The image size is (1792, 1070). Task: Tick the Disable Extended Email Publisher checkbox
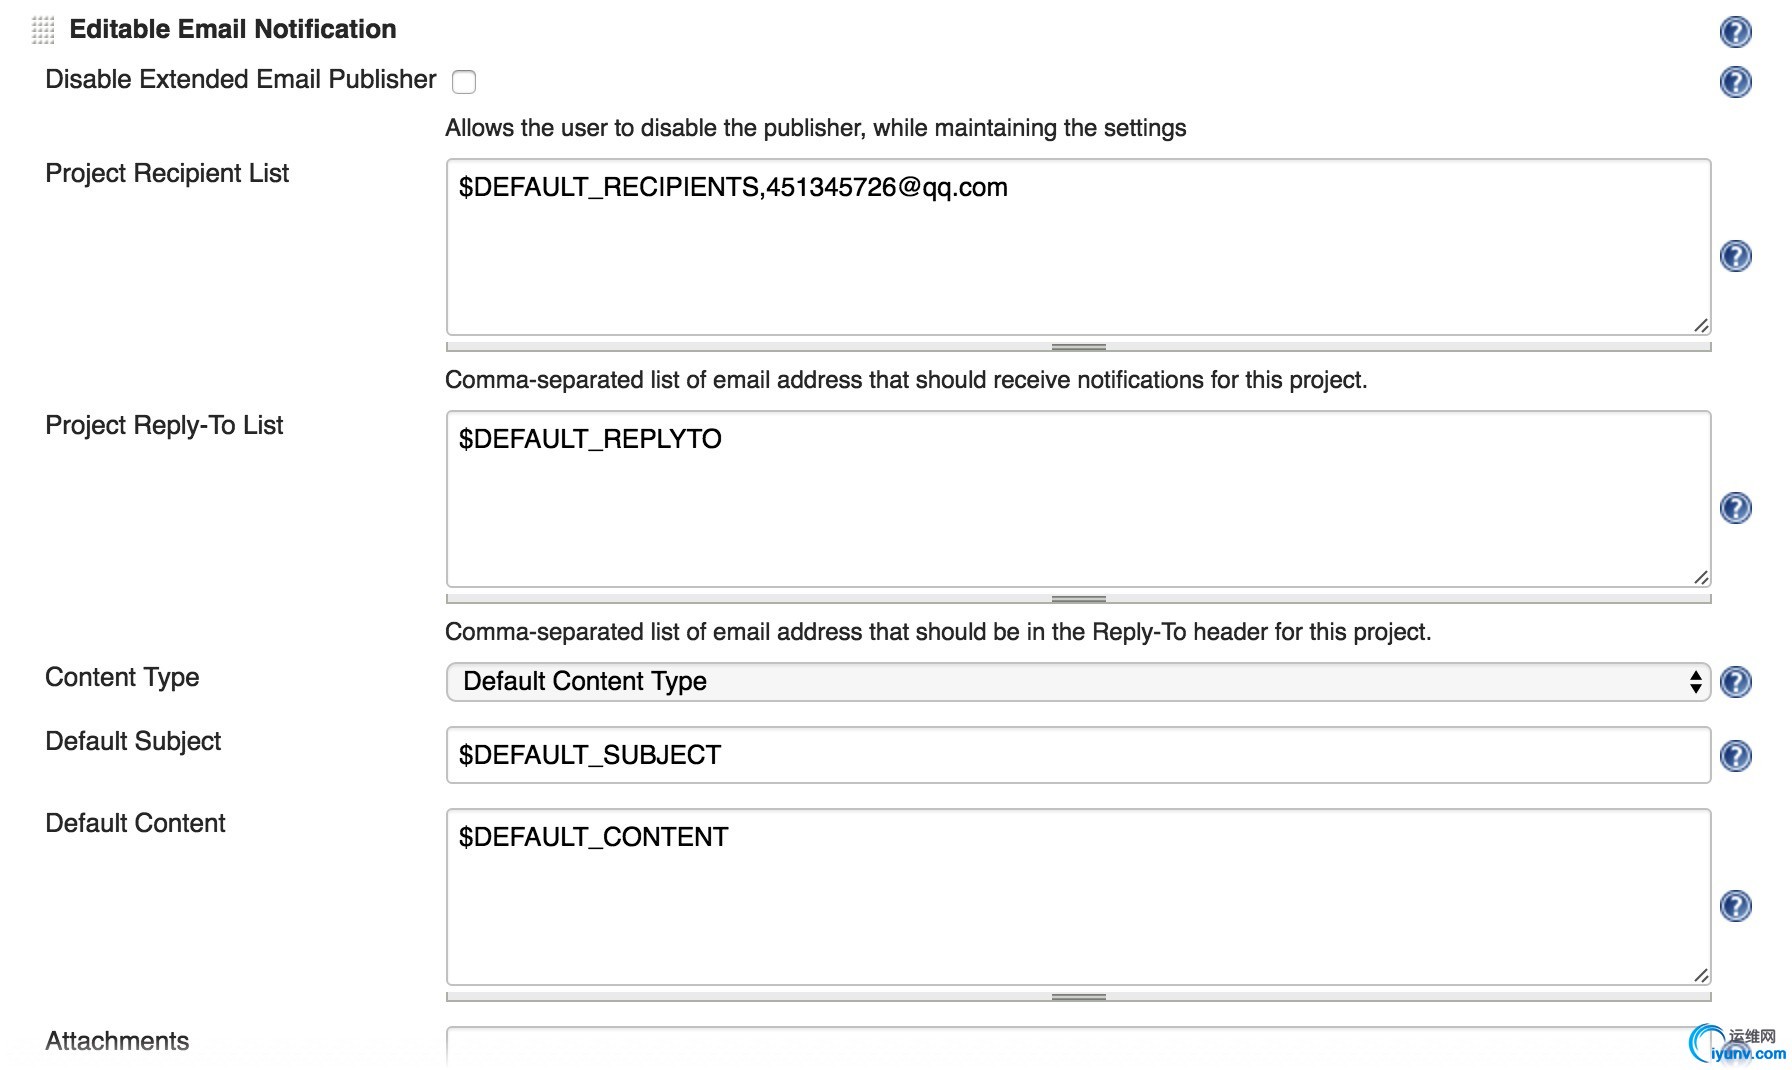pos(464,81)
